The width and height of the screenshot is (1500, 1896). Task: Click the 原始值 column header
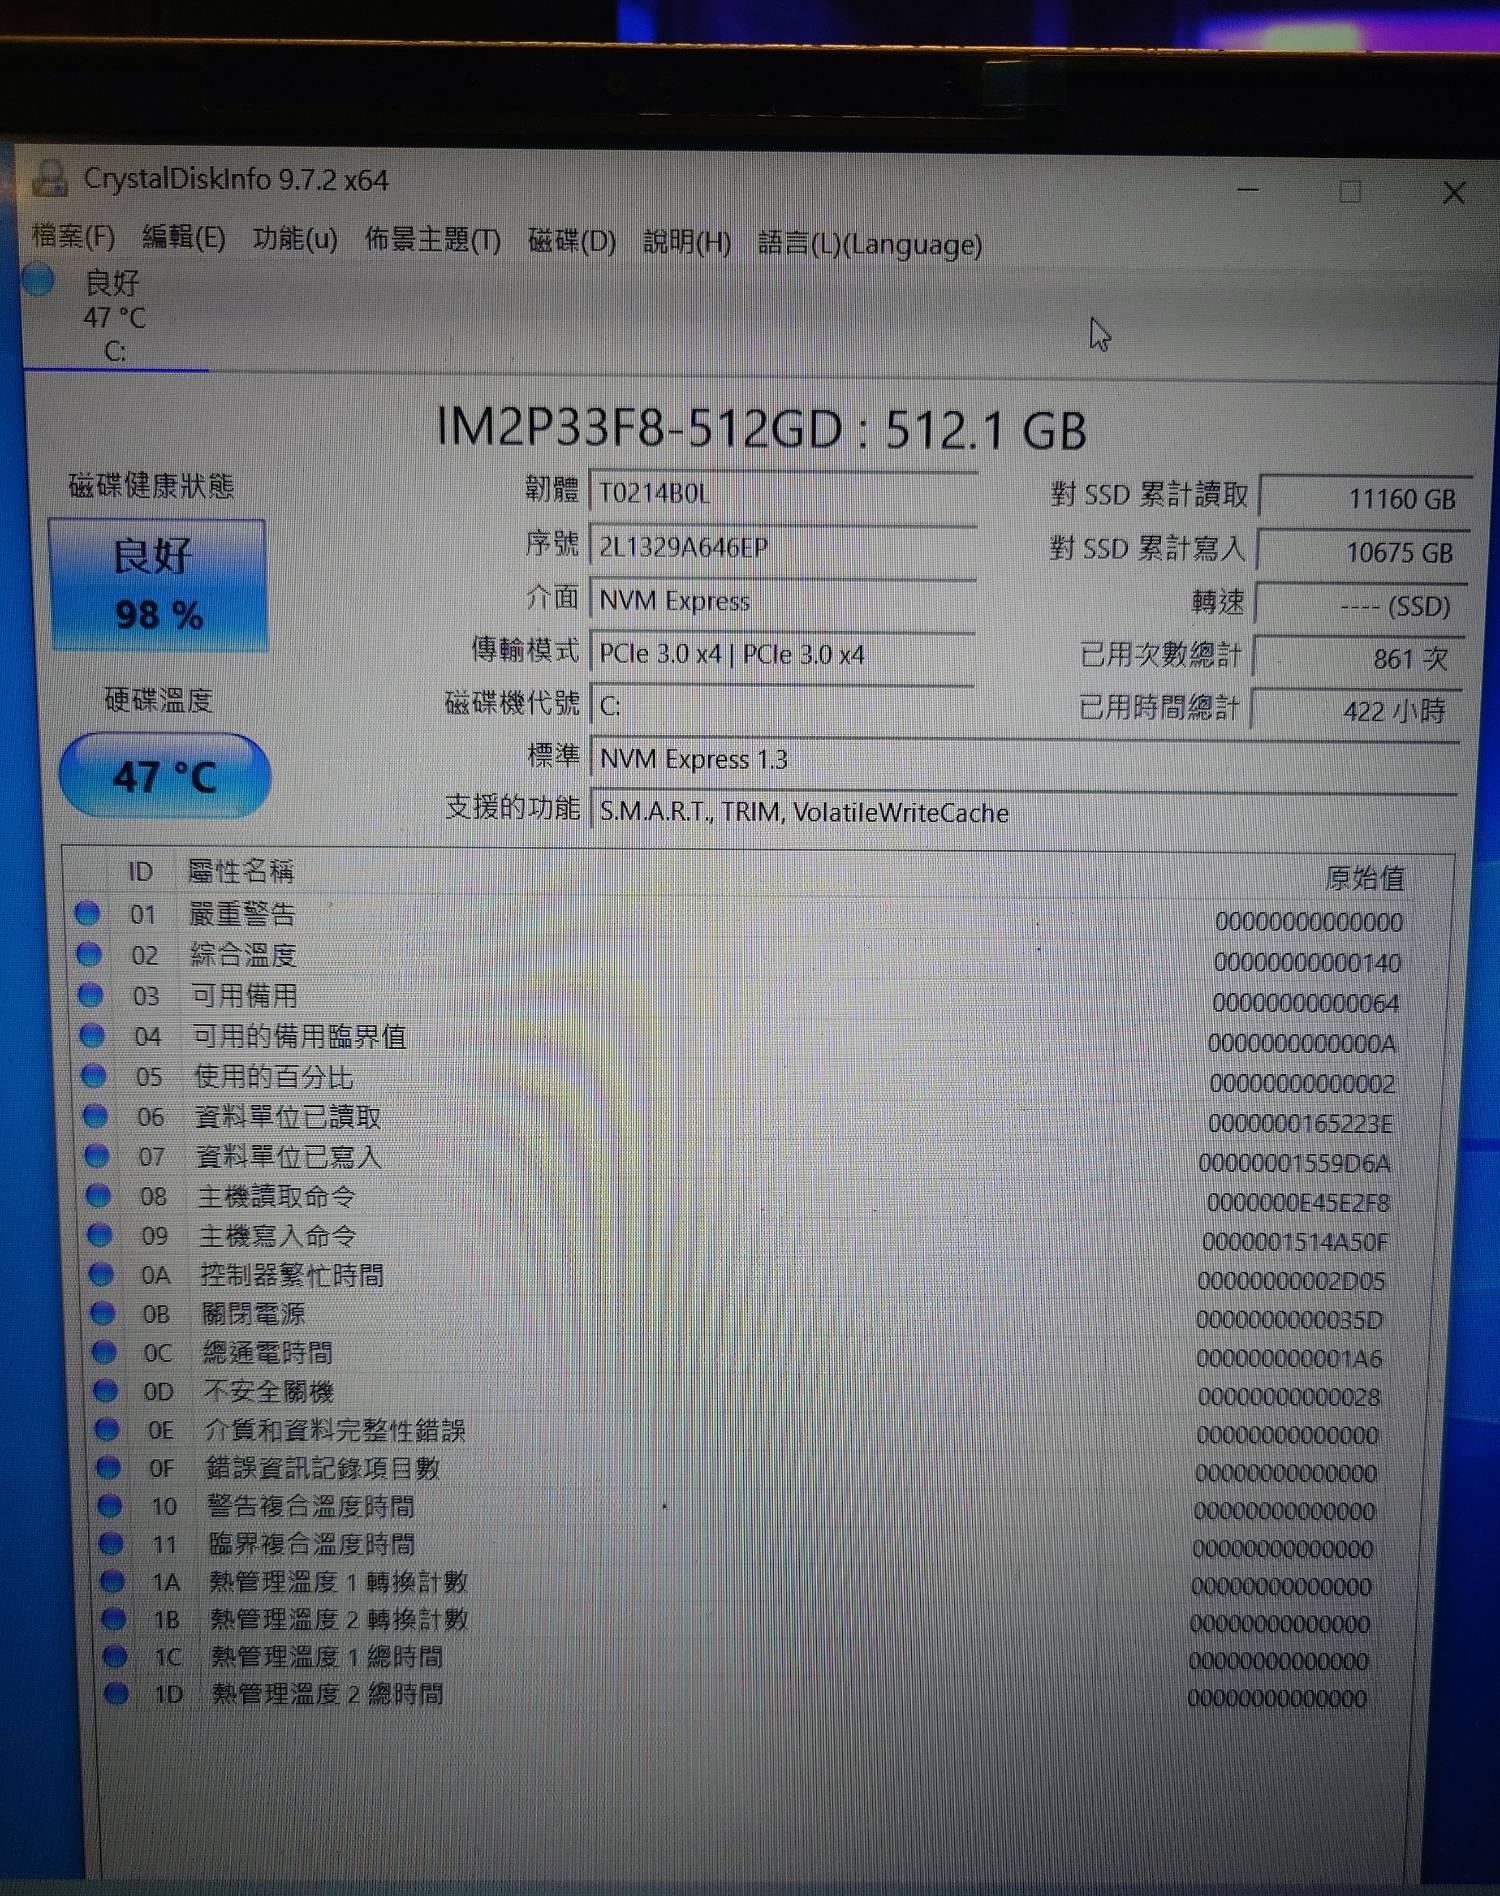tap(1365, 878)
